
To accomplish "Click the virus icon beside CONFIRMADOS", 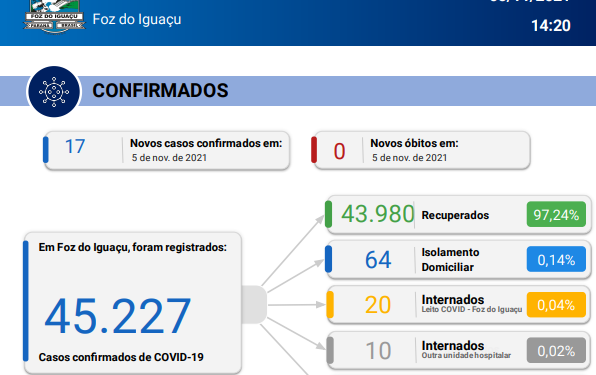I will coord(54,92).
